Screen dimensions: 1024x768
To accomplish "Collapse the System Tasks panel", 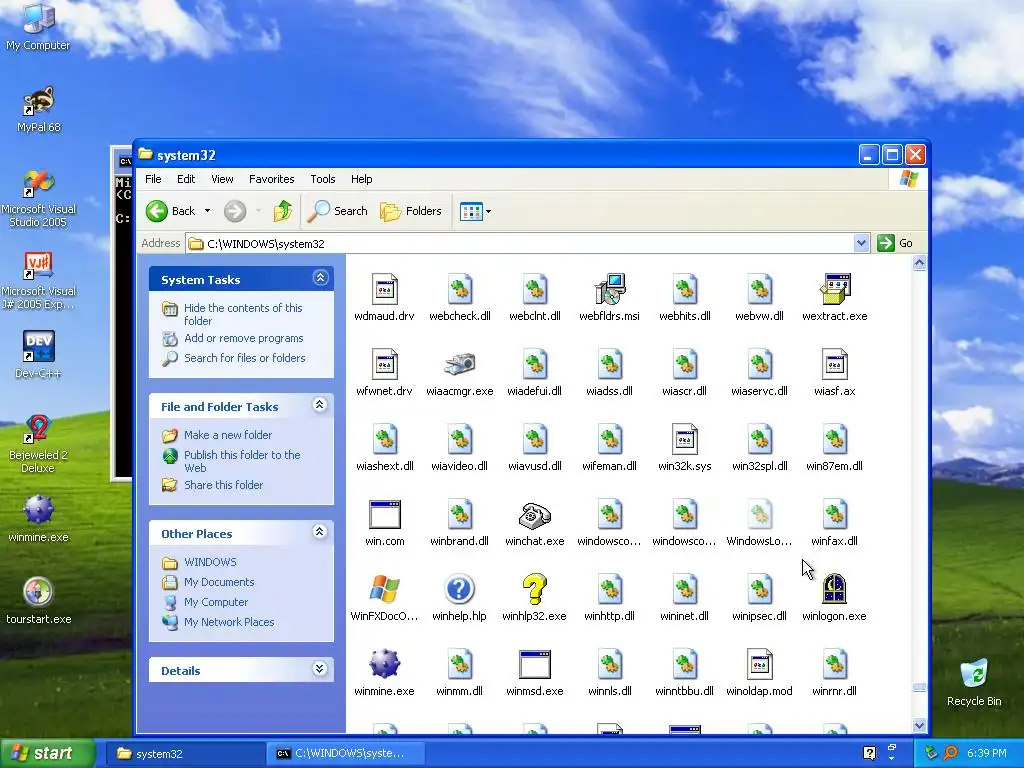I will tap(320, 278).
